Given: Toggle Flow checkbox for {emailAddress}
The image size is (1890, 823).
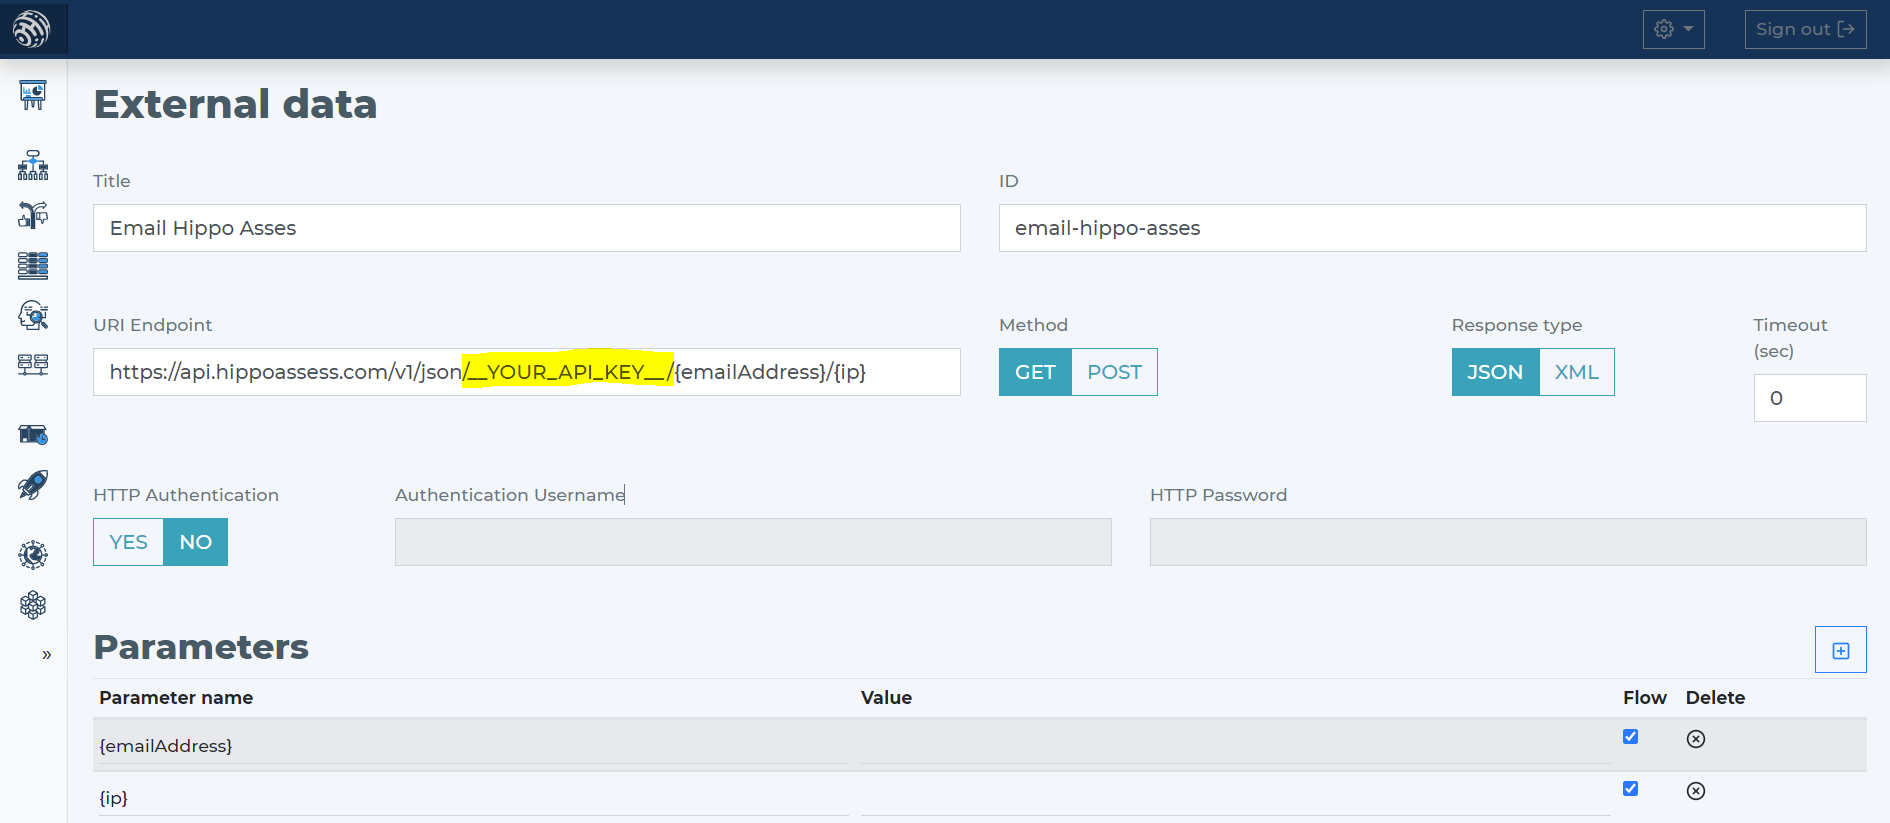Looking at the screenshot, I should pos(1630,737).
